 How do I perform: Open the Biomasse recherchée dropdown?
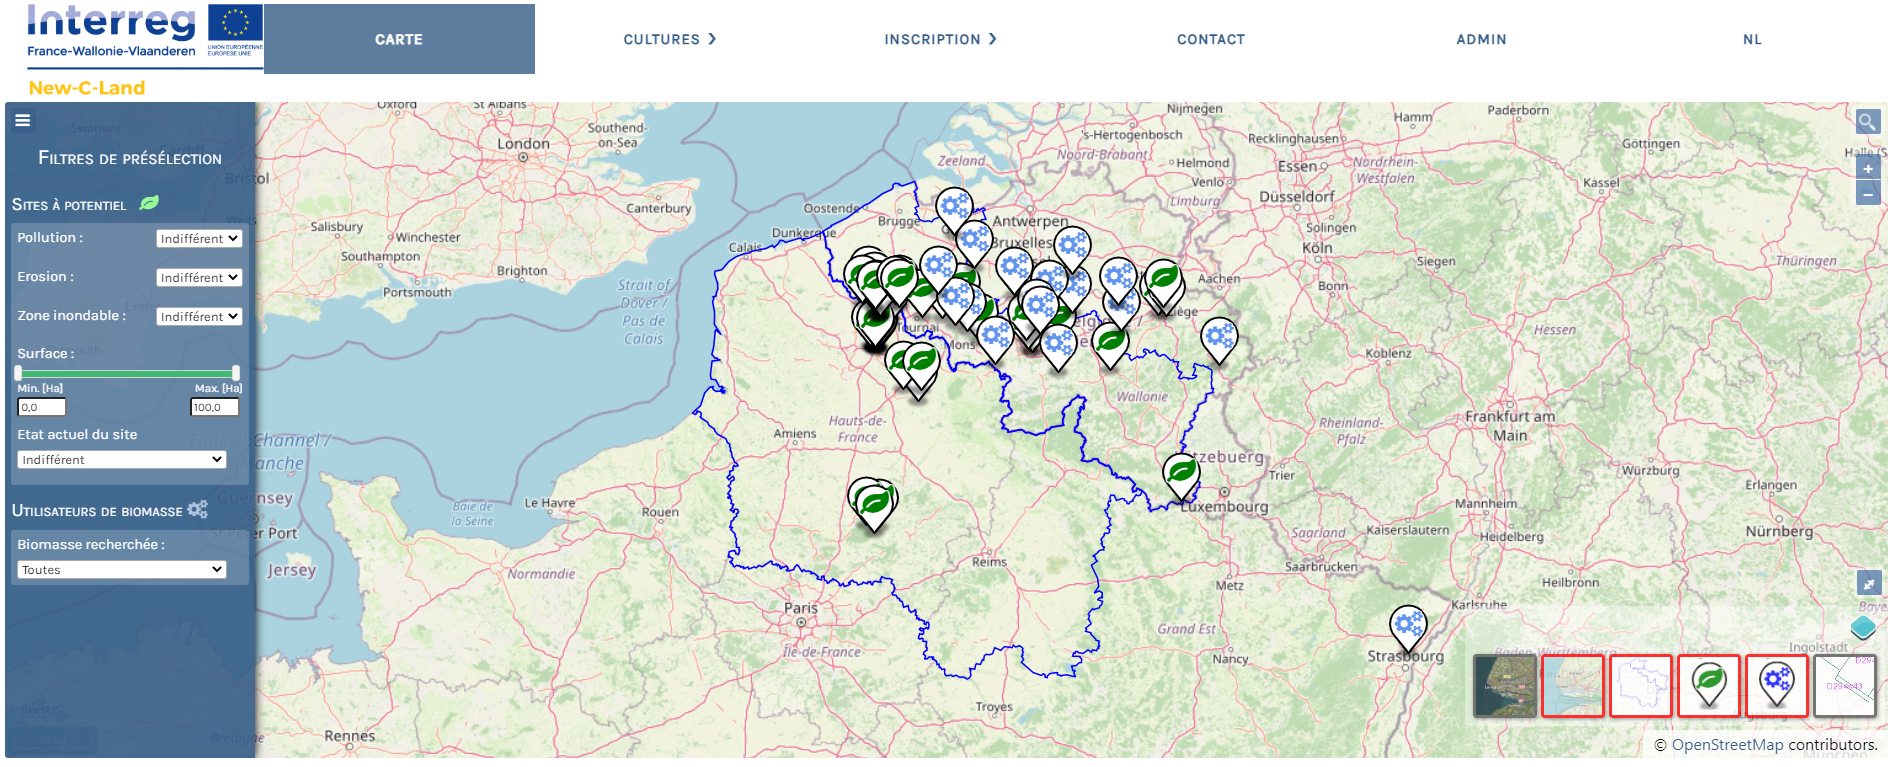point(122,569)
